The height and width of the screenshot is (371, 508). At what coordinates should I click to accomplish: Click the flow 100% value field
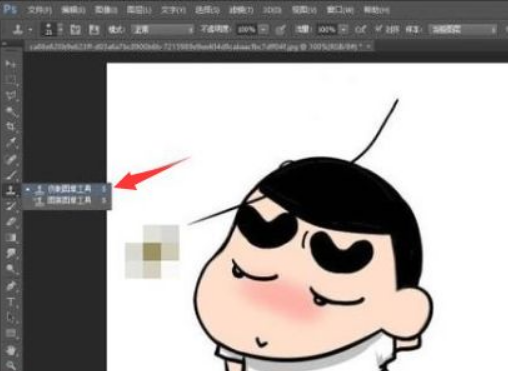(x=327, y=30)
